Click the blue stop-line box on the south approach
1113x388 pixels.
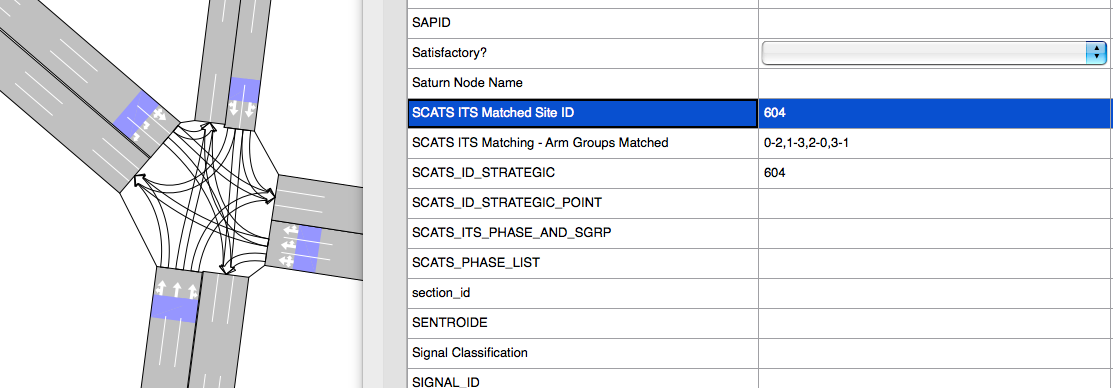173,309
